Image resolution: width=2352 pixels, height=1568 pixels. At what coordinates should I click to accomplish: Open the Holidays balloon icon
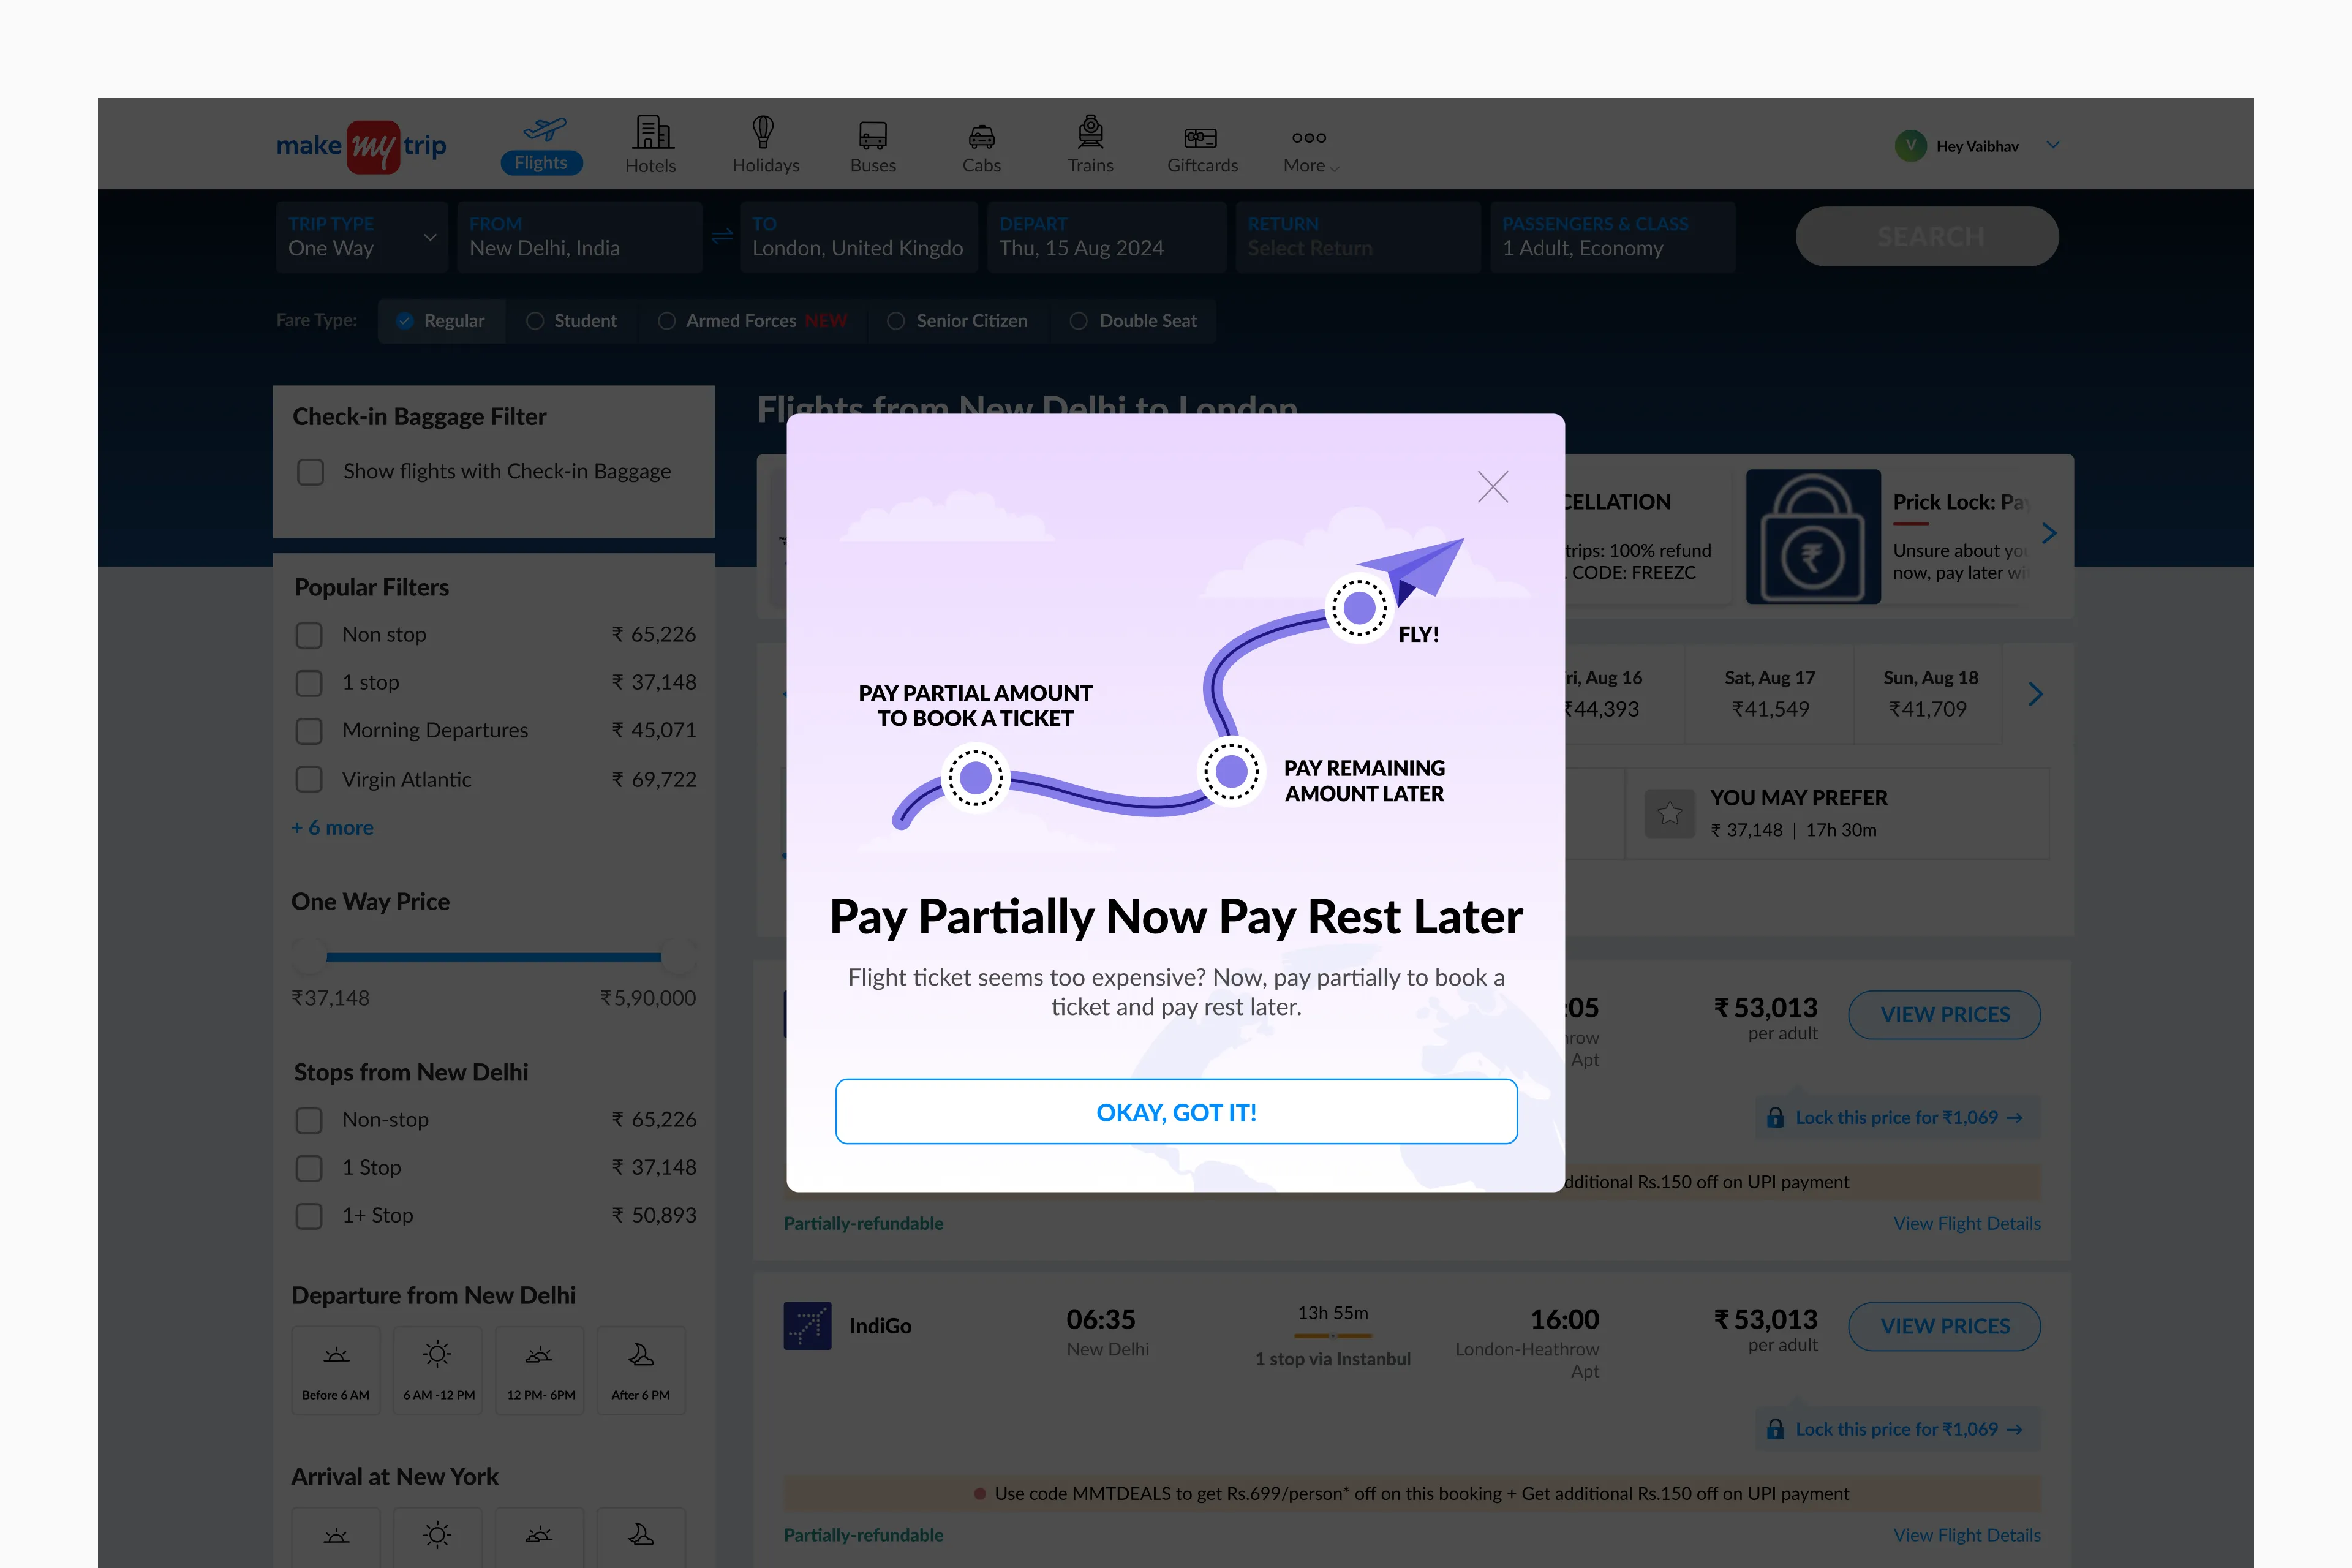click(x=764, y=132)
